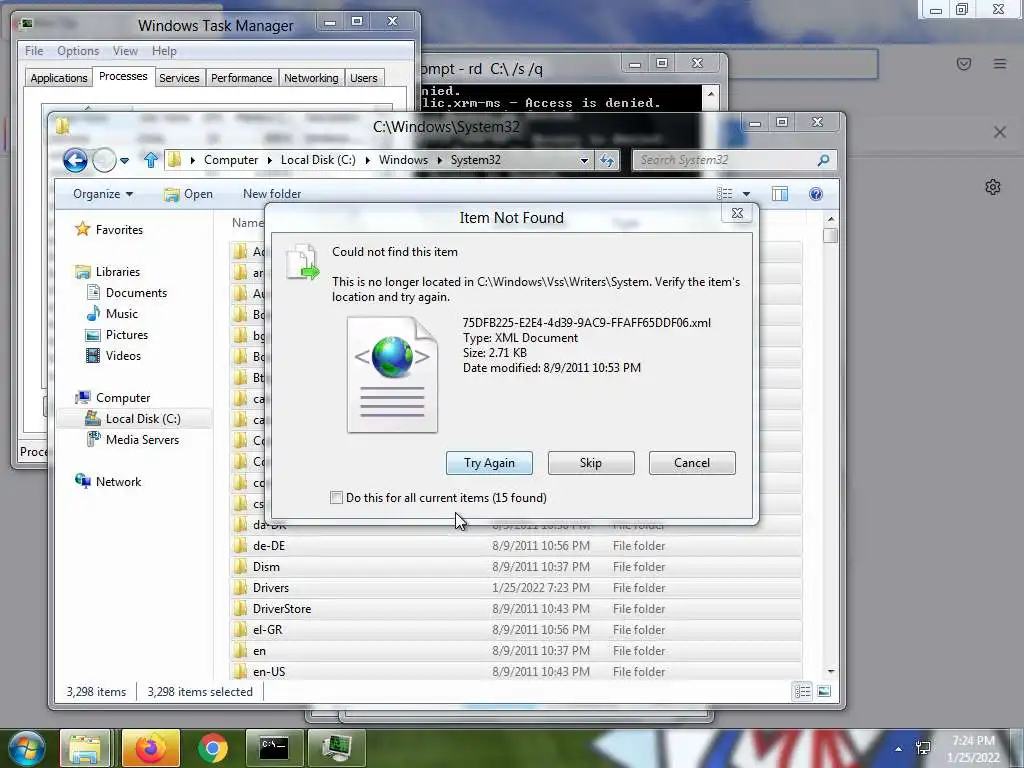Switch to Applications tab in Task Manager
The image size is (1024, 768).
click(x=59, y=78)
